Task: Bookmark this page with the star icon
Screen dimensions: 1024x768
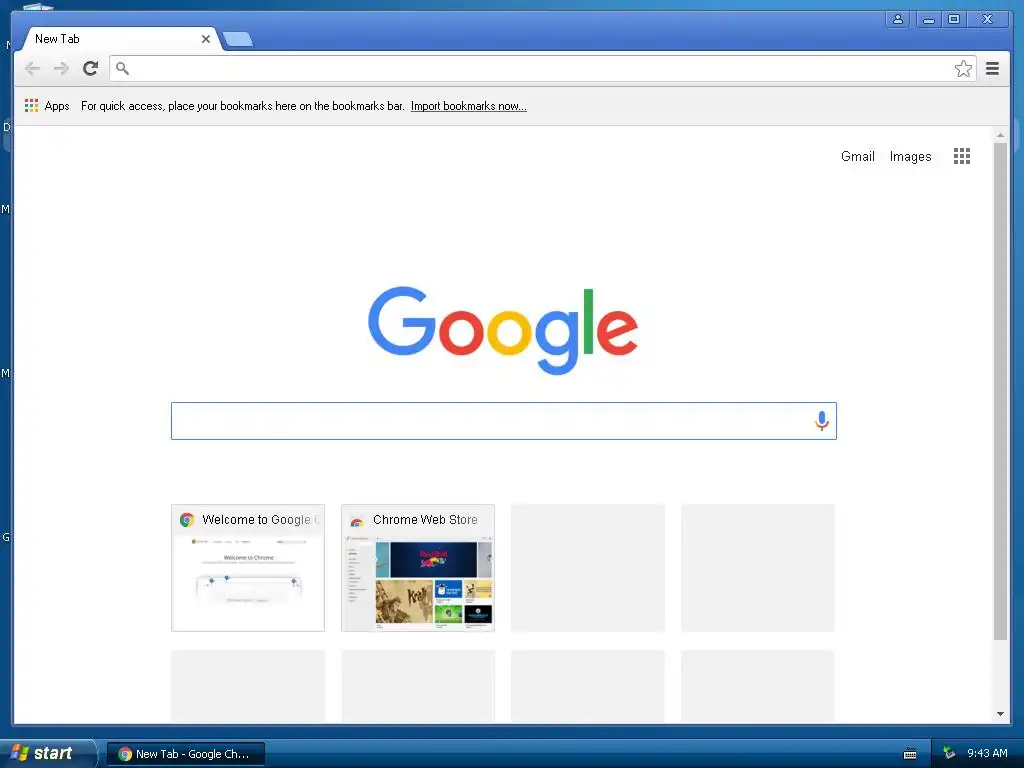Action: tap(963, 69)
